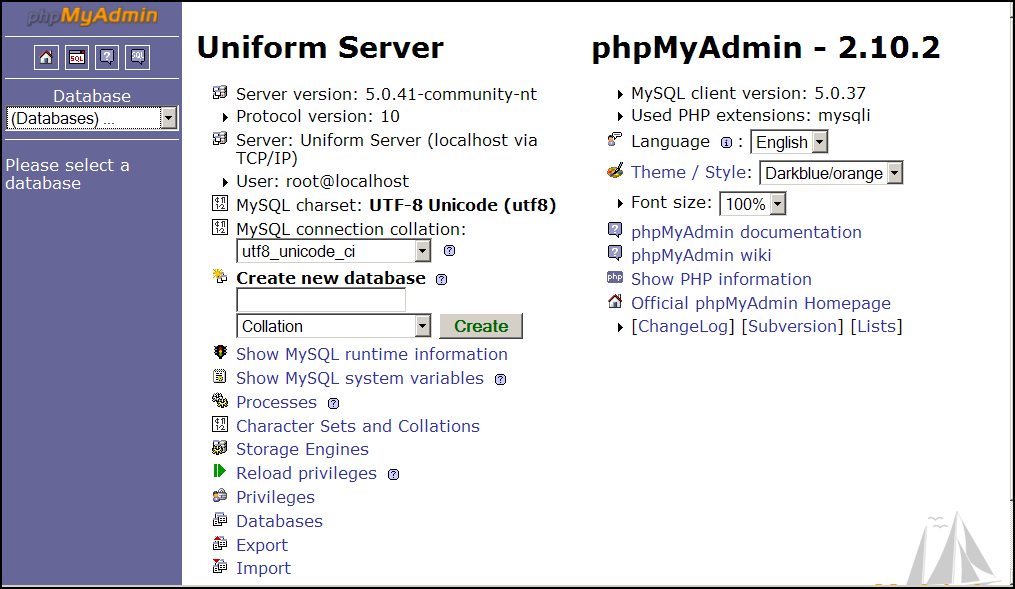Click the 'User: root@localhost' text

click(322, 181)
